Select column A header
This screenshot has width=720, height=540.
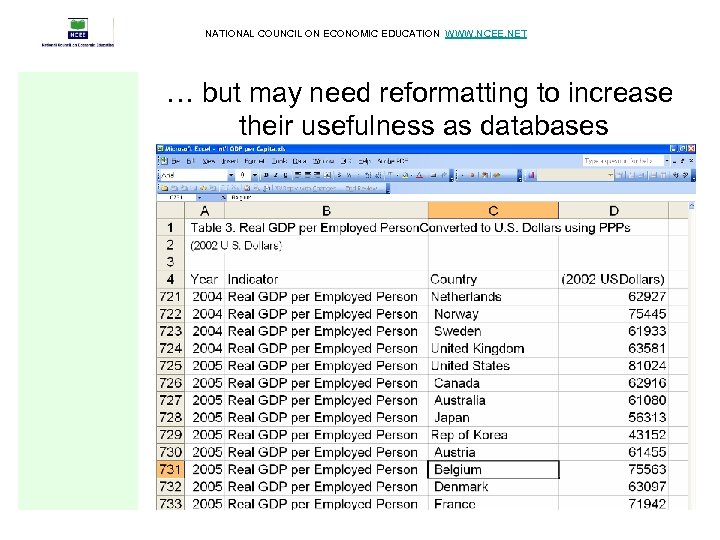coord(205,211)
